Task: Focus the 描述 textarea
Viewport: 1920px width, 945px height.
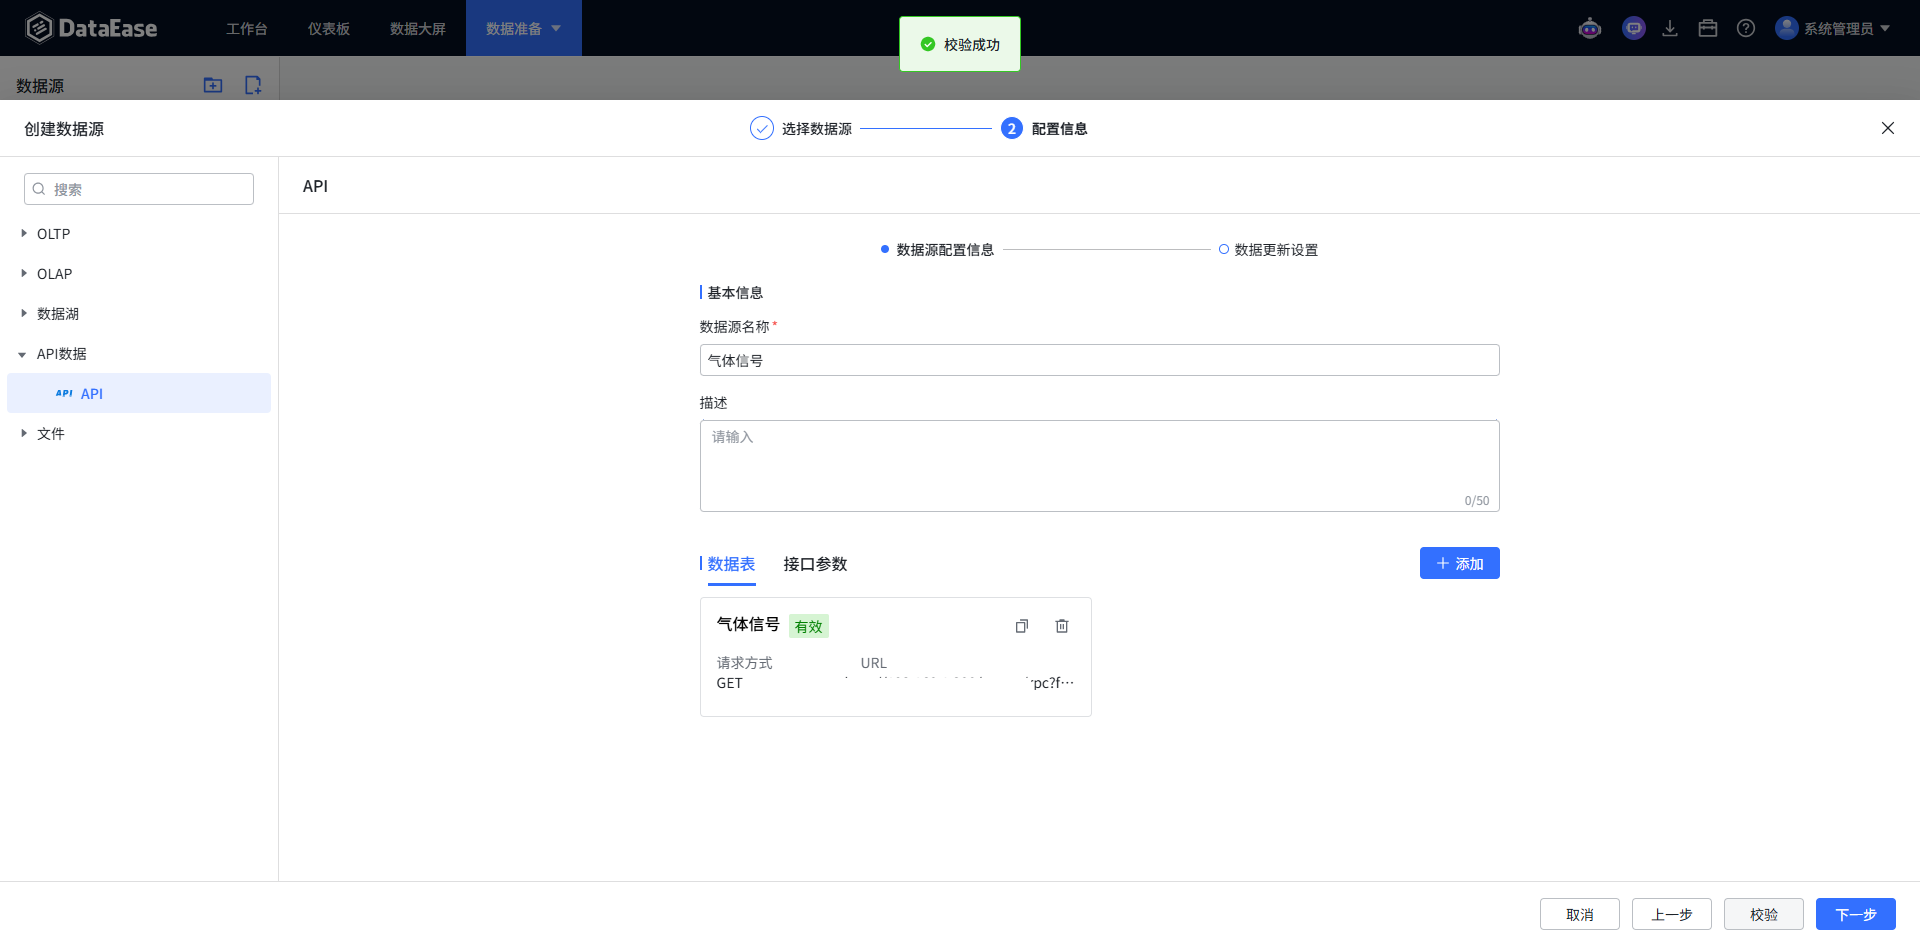Action: tap(1100, 466)
